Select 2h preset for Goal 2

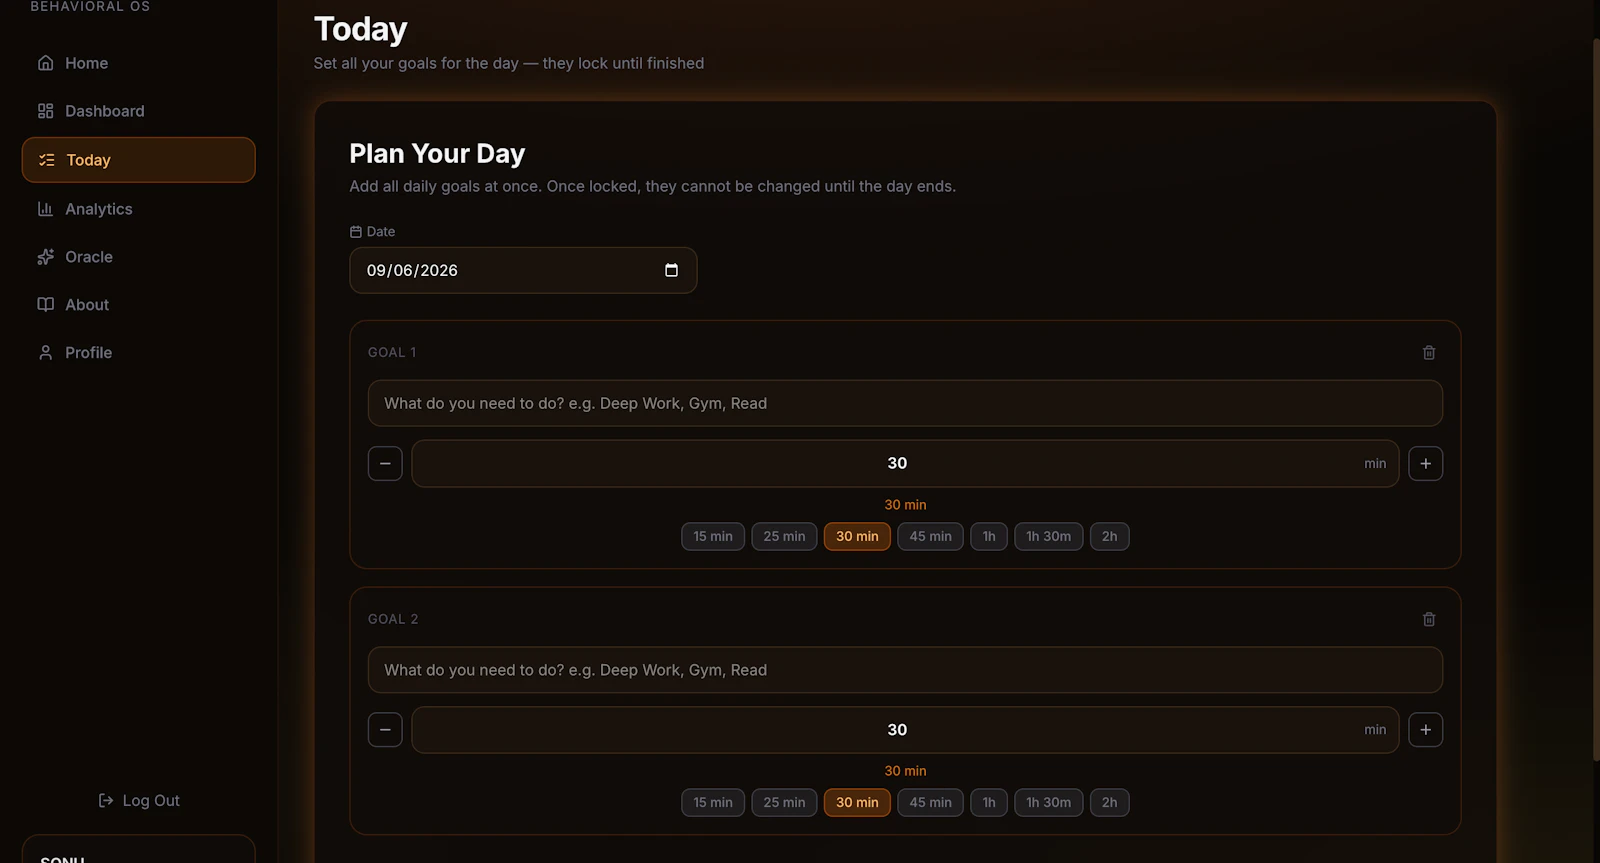coord(1110,802)
